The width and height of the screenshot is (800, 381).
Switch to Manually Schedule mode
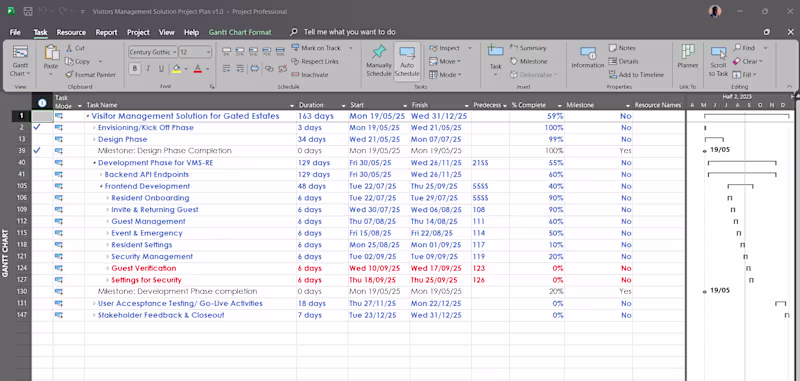tap(379, 61)
